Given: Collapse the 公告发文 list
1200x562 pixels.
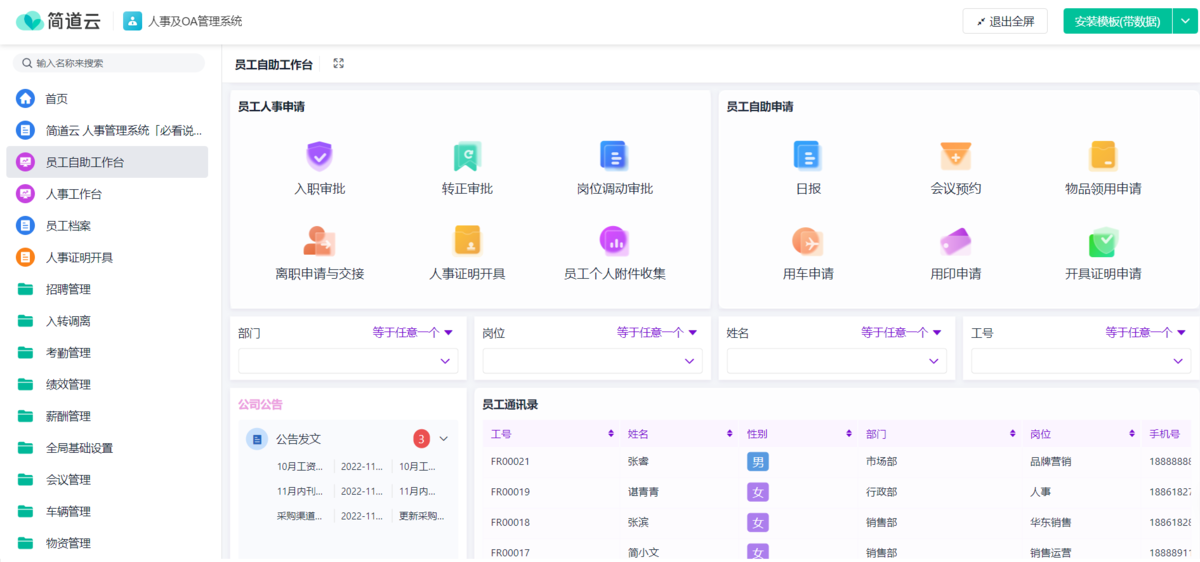Looking at the screenshot, I should point(444,438).
